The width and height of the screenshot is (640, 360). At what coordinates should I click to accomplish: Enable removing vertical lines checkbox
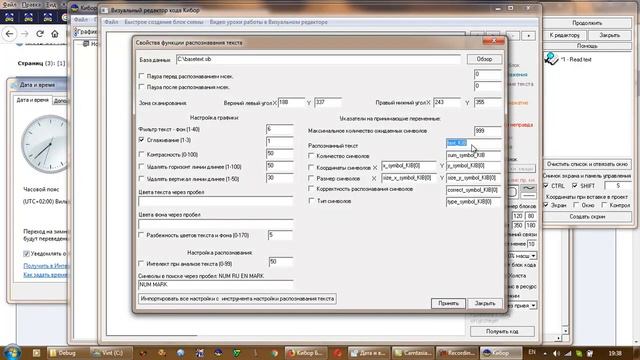pyautogui.click(x=141, y=179)
